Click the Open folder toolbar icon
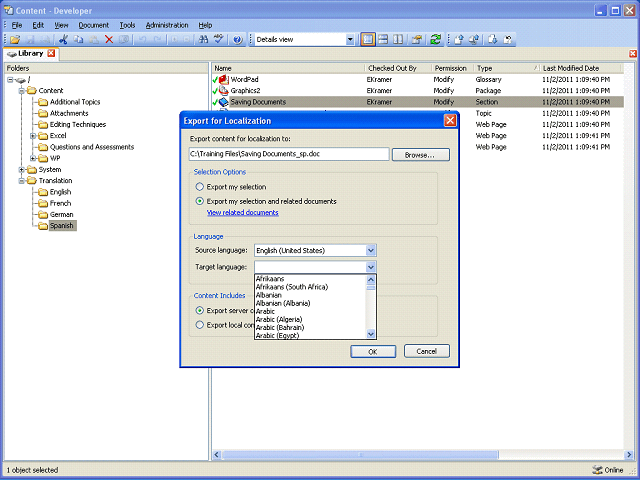The image size is (640, 480). click(15, 40)
